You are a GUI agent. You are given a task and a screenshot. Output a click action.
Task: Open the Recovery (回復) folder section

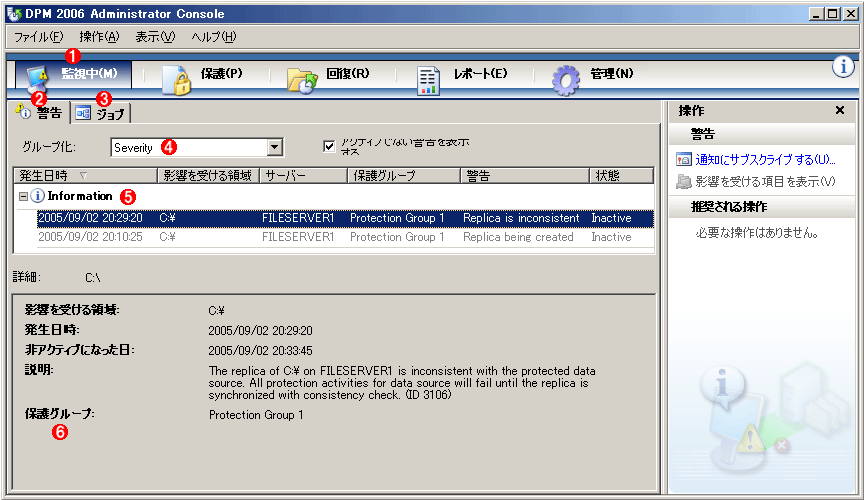pyautogui.click(x=328, y=79)
